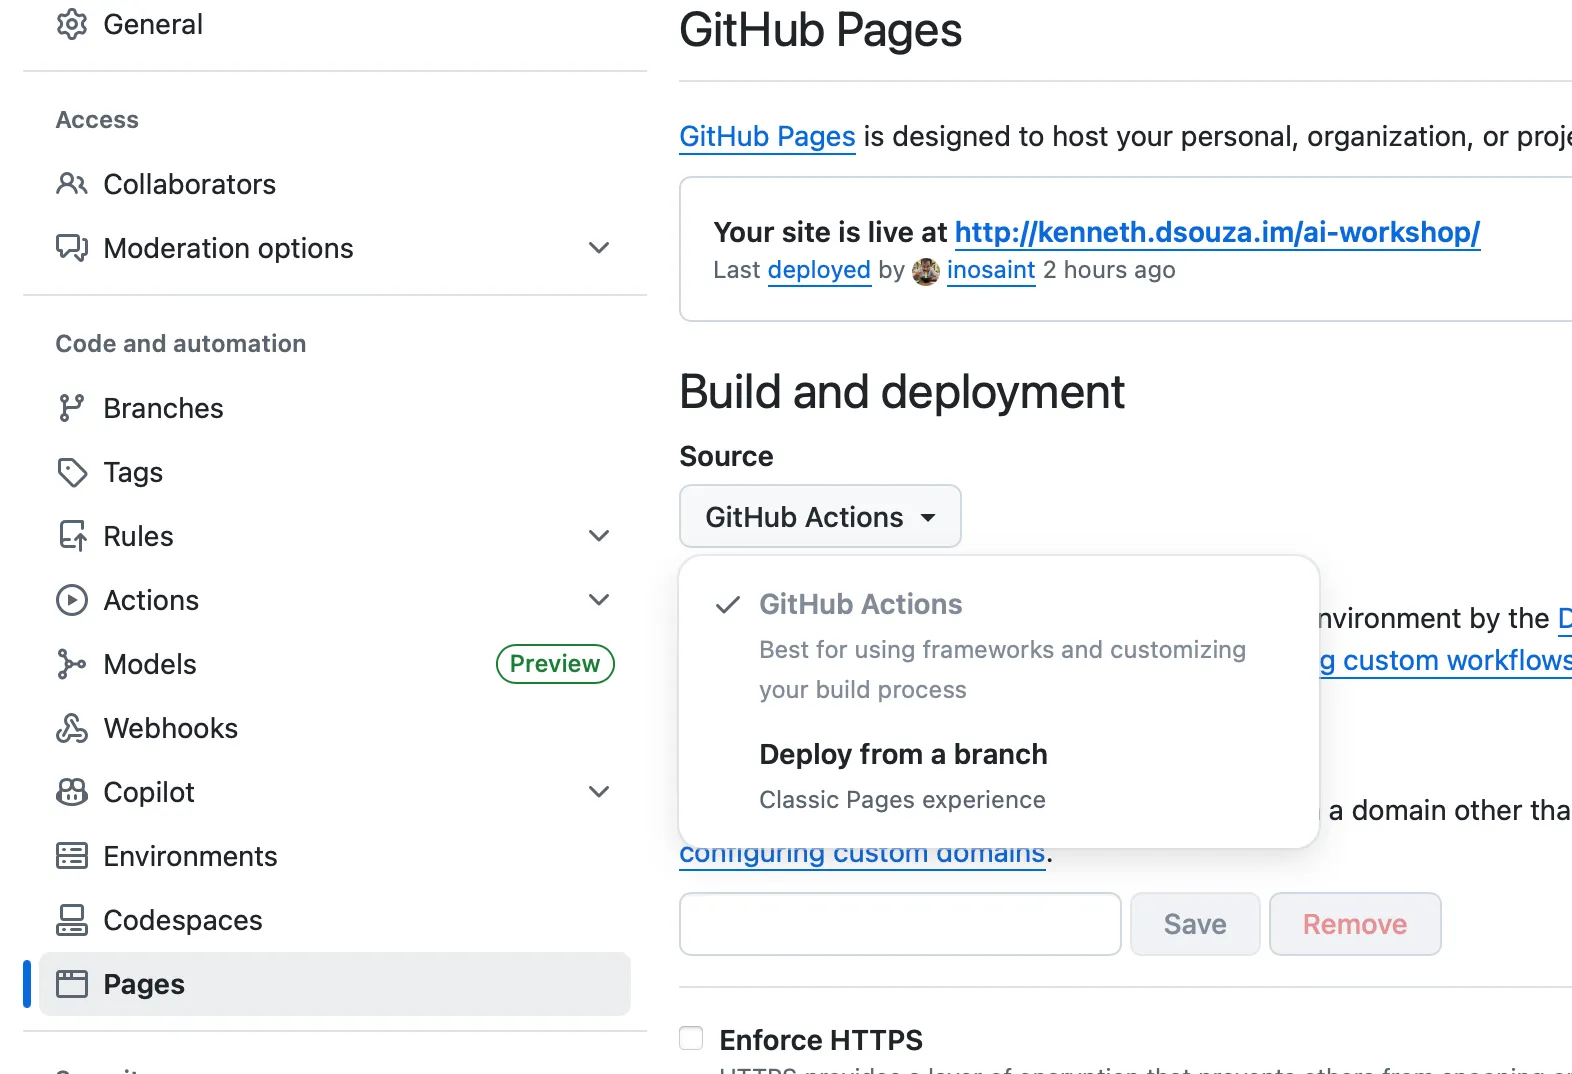Image resolution: width=1572 pixels, height=1074 pixels.
Task: Click the custom domain input field
Action: [x=900, y=924]
